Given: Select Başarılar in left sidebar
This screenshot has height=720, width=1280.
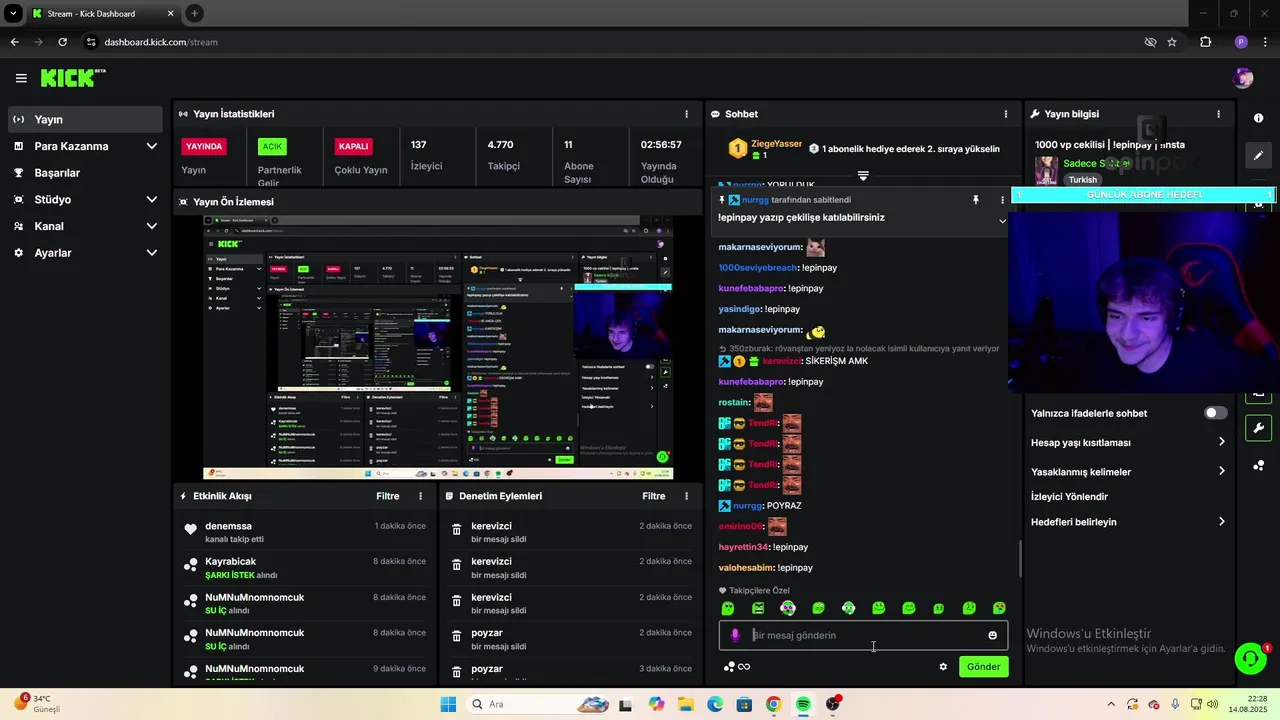Looking at the screenshot, I should coord(85,173).
